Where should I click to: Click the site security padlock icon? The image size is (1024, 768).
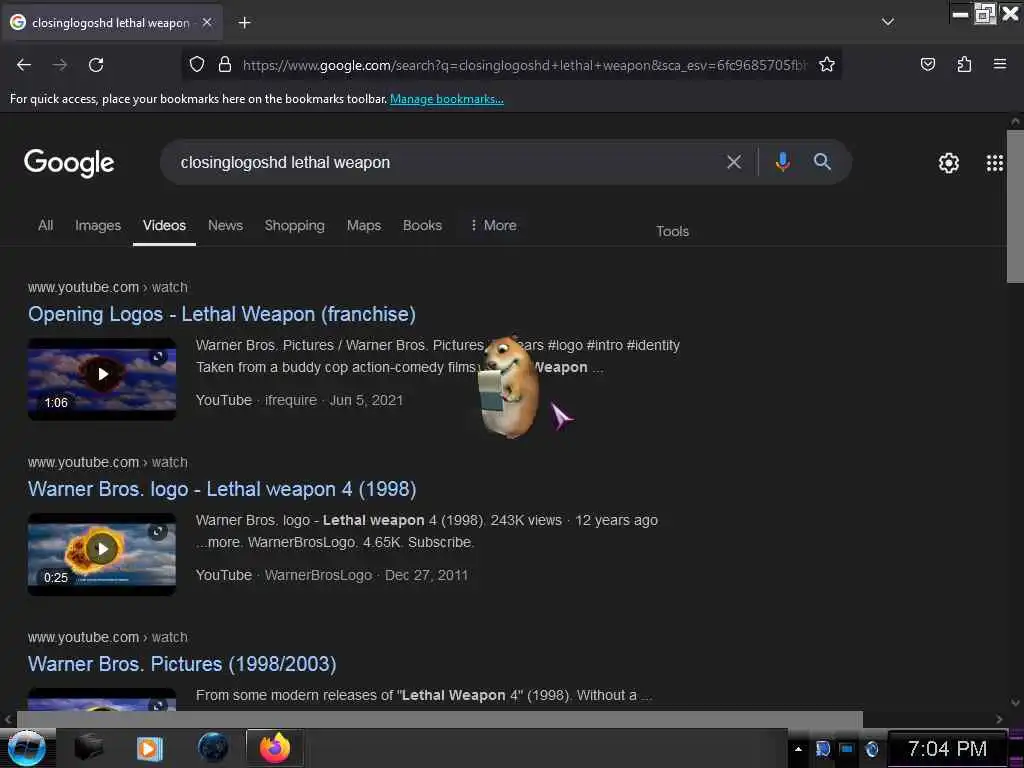pyautogui.click(x=225, y=65)
